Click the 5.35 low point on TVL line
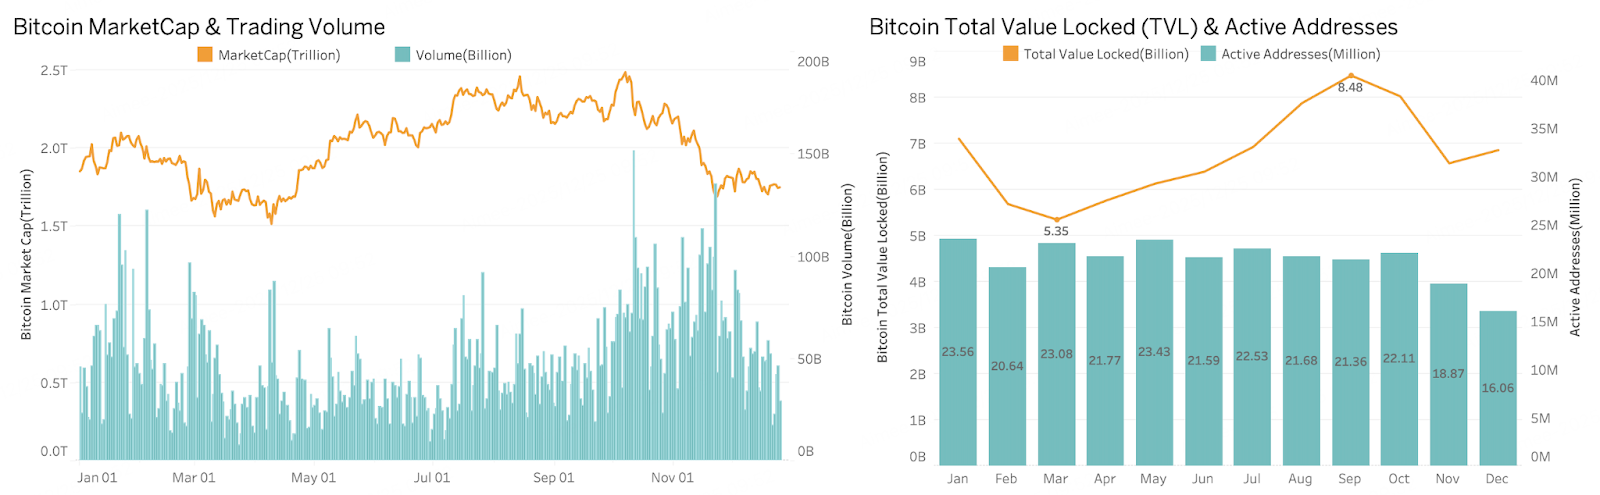This screenshot has height=495, width=1600. (x=1056, y=220)
